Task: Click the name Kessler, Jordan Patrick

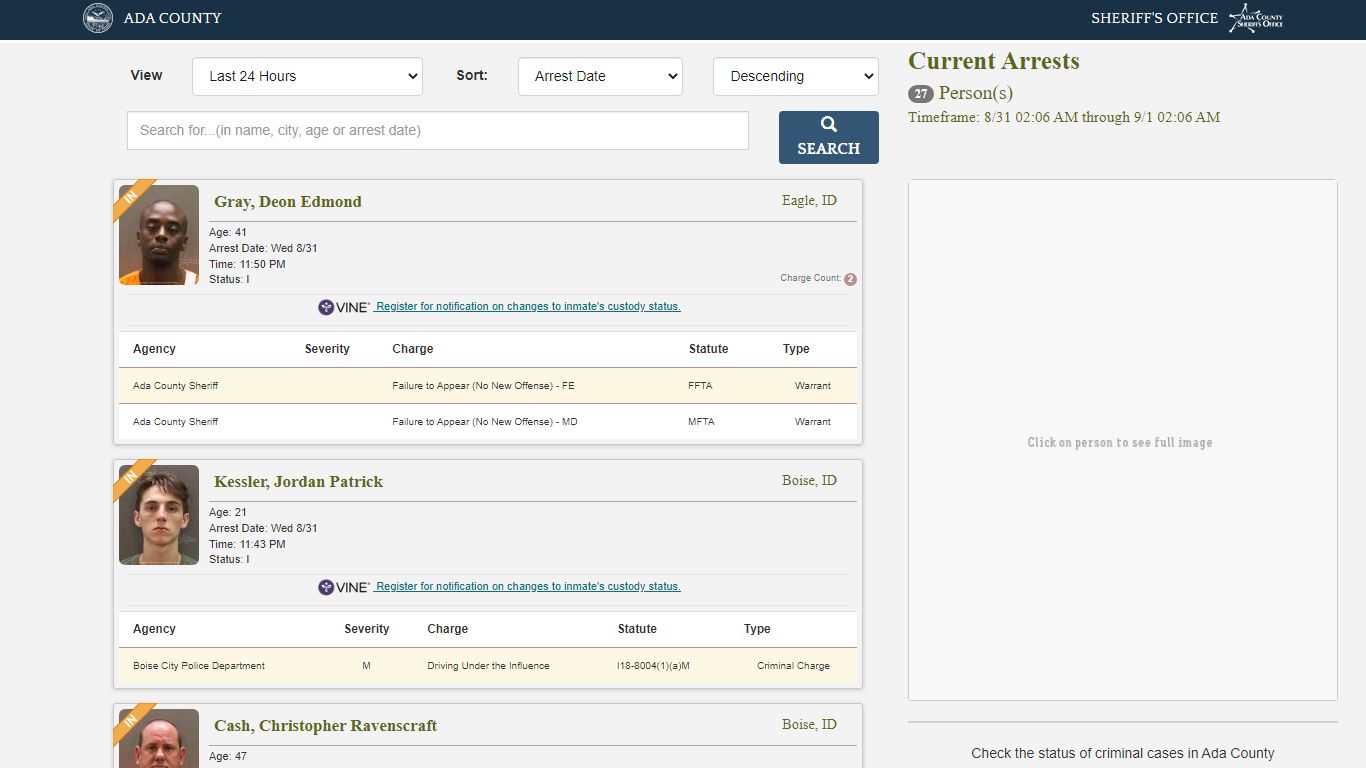Action: tap(299, 482)
